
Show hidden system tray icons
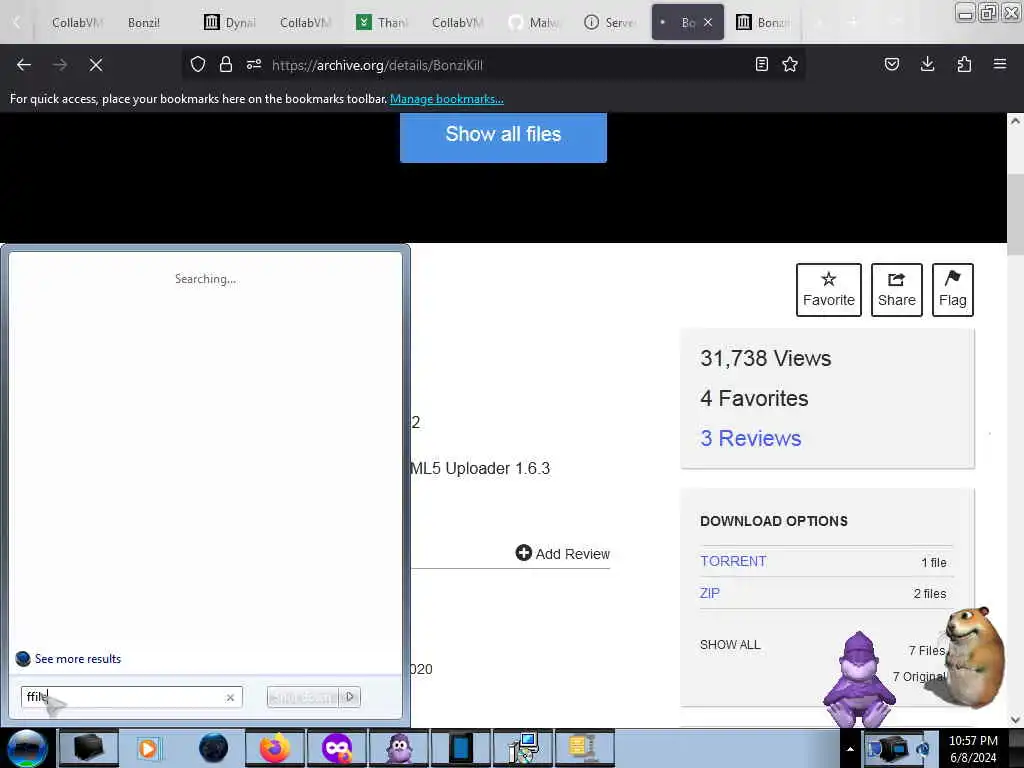850,749
